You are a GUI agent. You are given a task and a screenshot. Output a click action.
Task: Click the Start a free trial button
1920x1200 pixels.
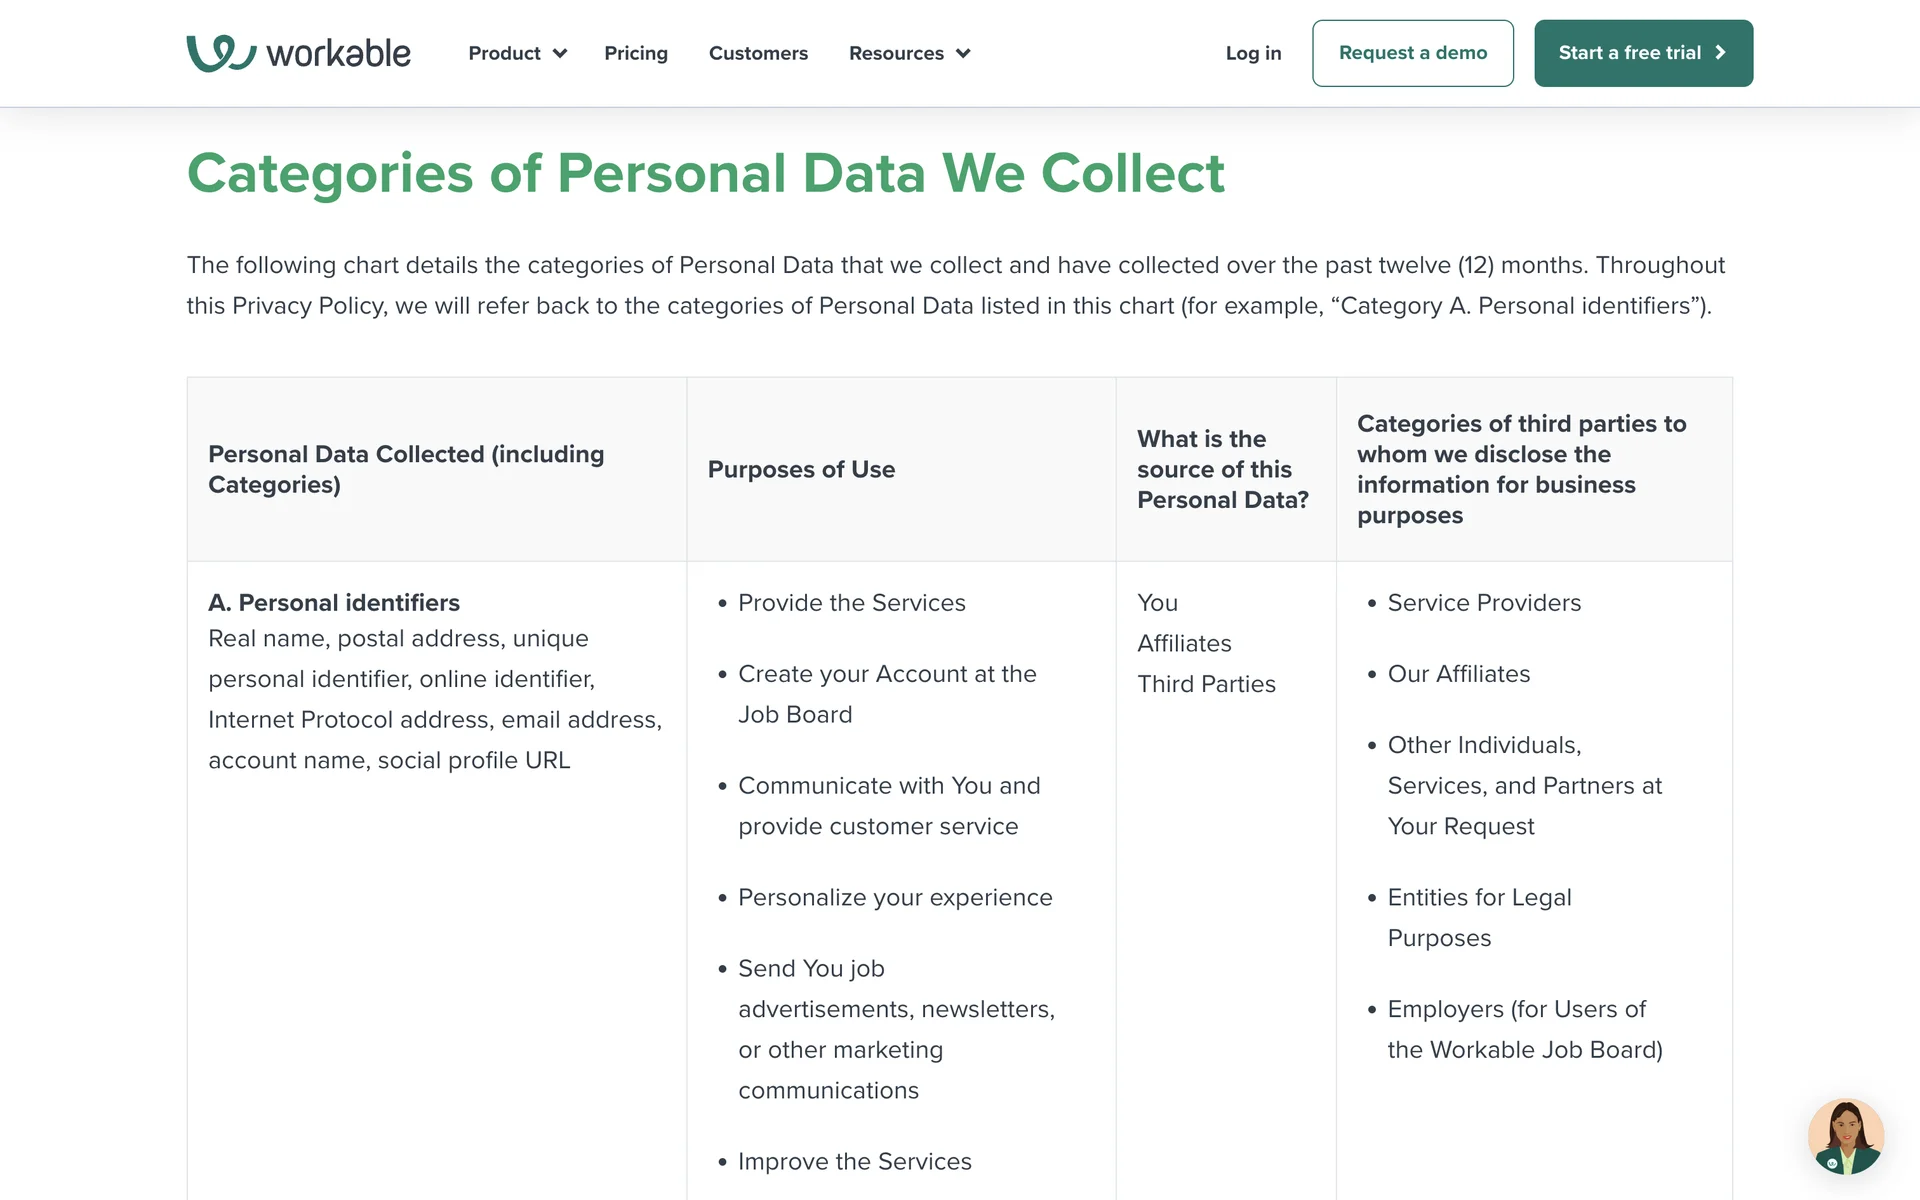[x=1642, y=53]
